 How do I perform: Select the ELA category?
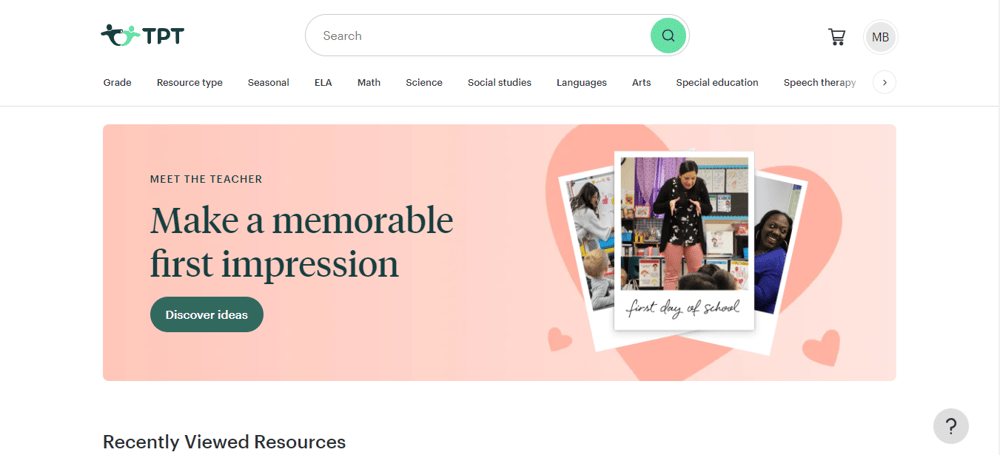323,82
